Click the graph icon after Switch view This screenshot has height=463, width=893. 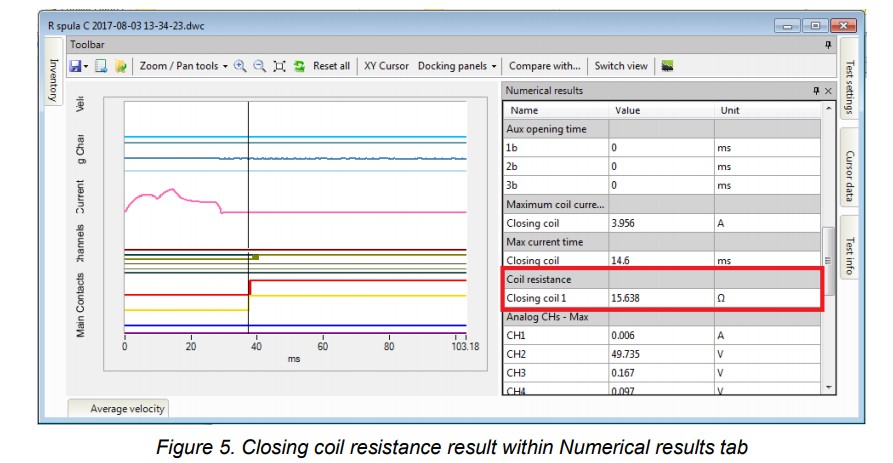667,66
